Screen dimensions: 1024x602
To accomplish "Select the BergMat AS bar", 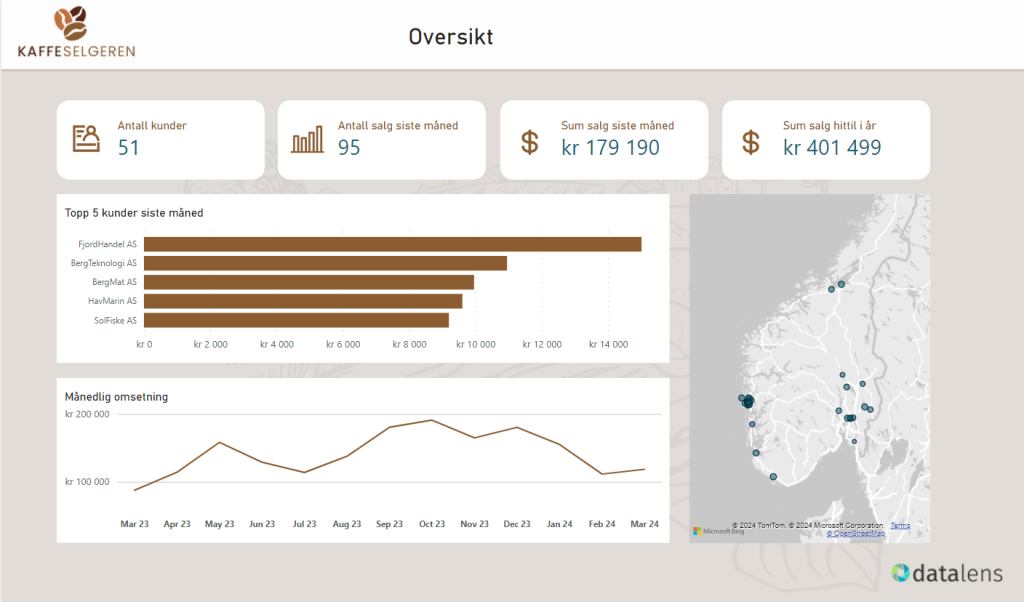I will (x=308, y=282).
